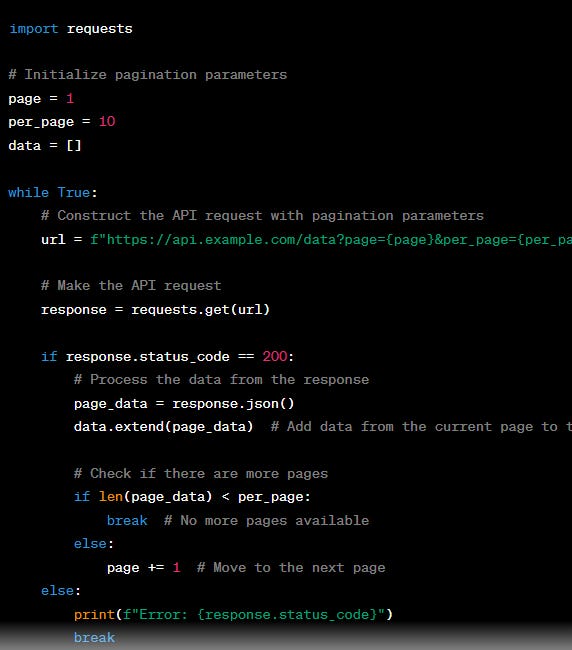Click the final 'break' at the bottom

[x=94, y=638]
